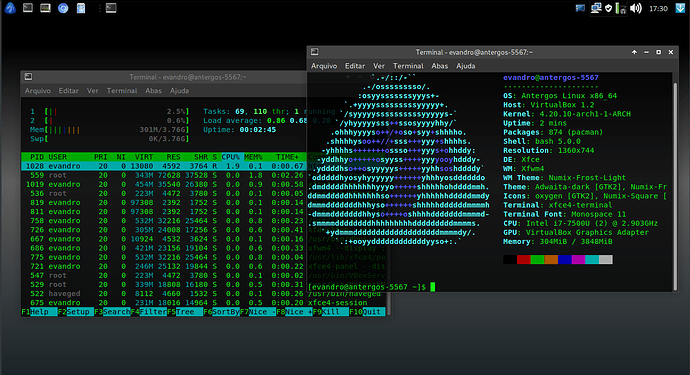This screenshot has width=690, height=375.
Task: Open Ajuda menu in front terminal
Action: click(x=466, y=66)
